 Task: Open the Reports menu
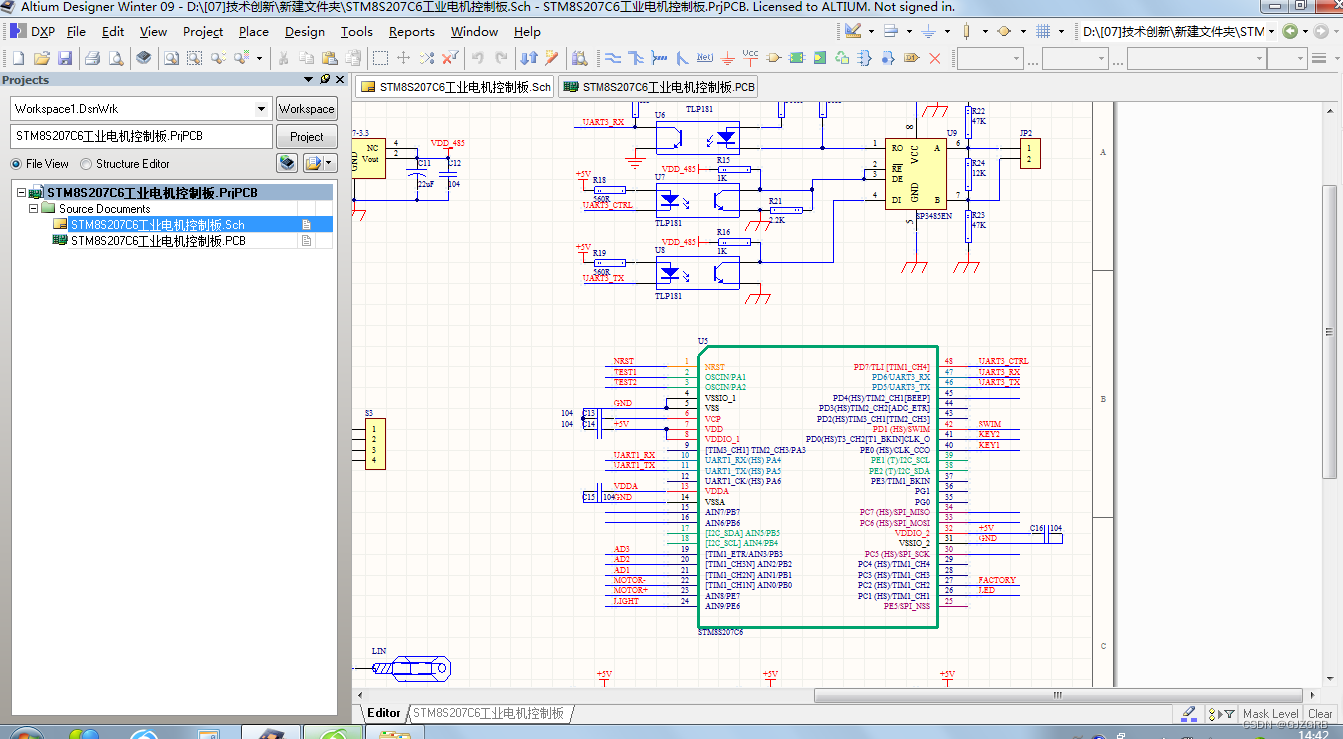411,31
